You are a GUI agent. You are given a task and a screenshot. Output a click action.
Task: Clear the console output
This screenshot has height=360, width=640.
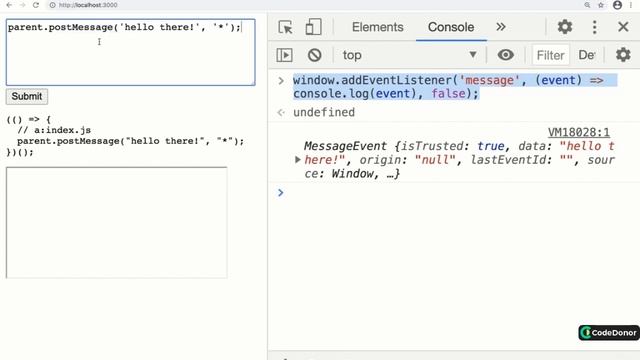[314, 55]
